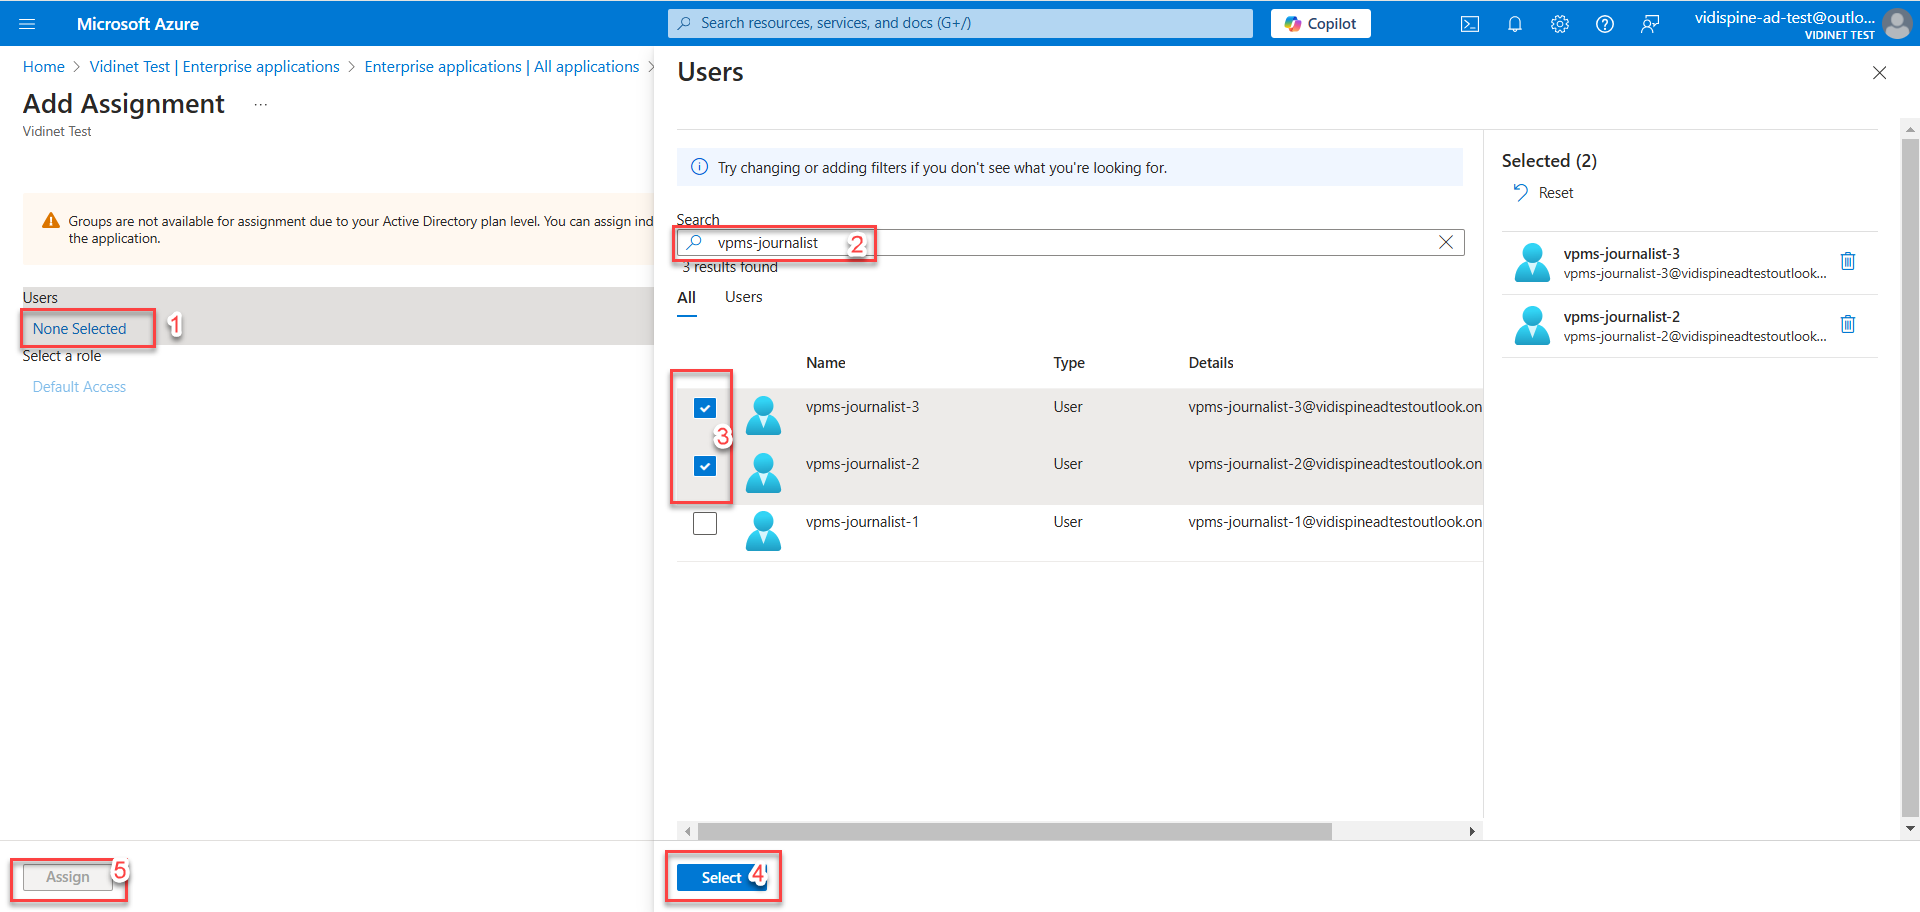Uncheck the vpms-journalist-2 checkbox

705,466
